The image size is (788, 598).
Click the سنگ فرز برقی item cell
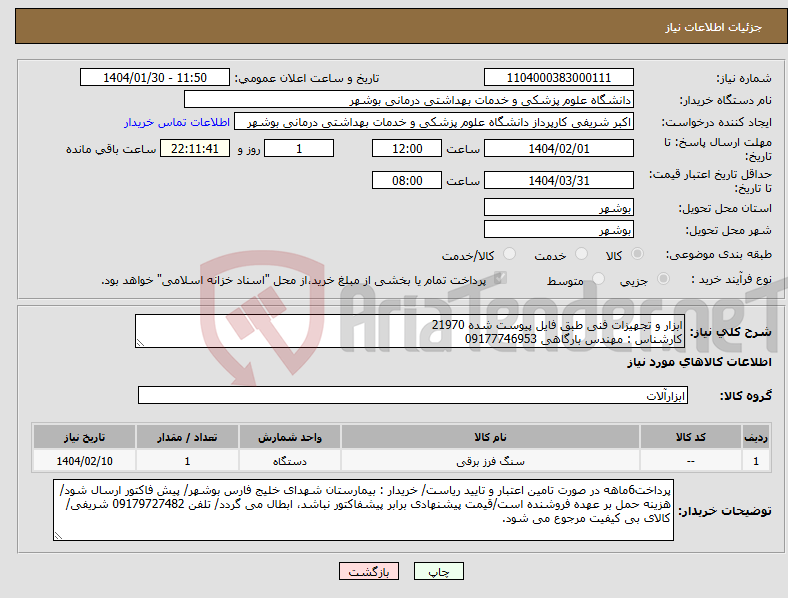490,461
